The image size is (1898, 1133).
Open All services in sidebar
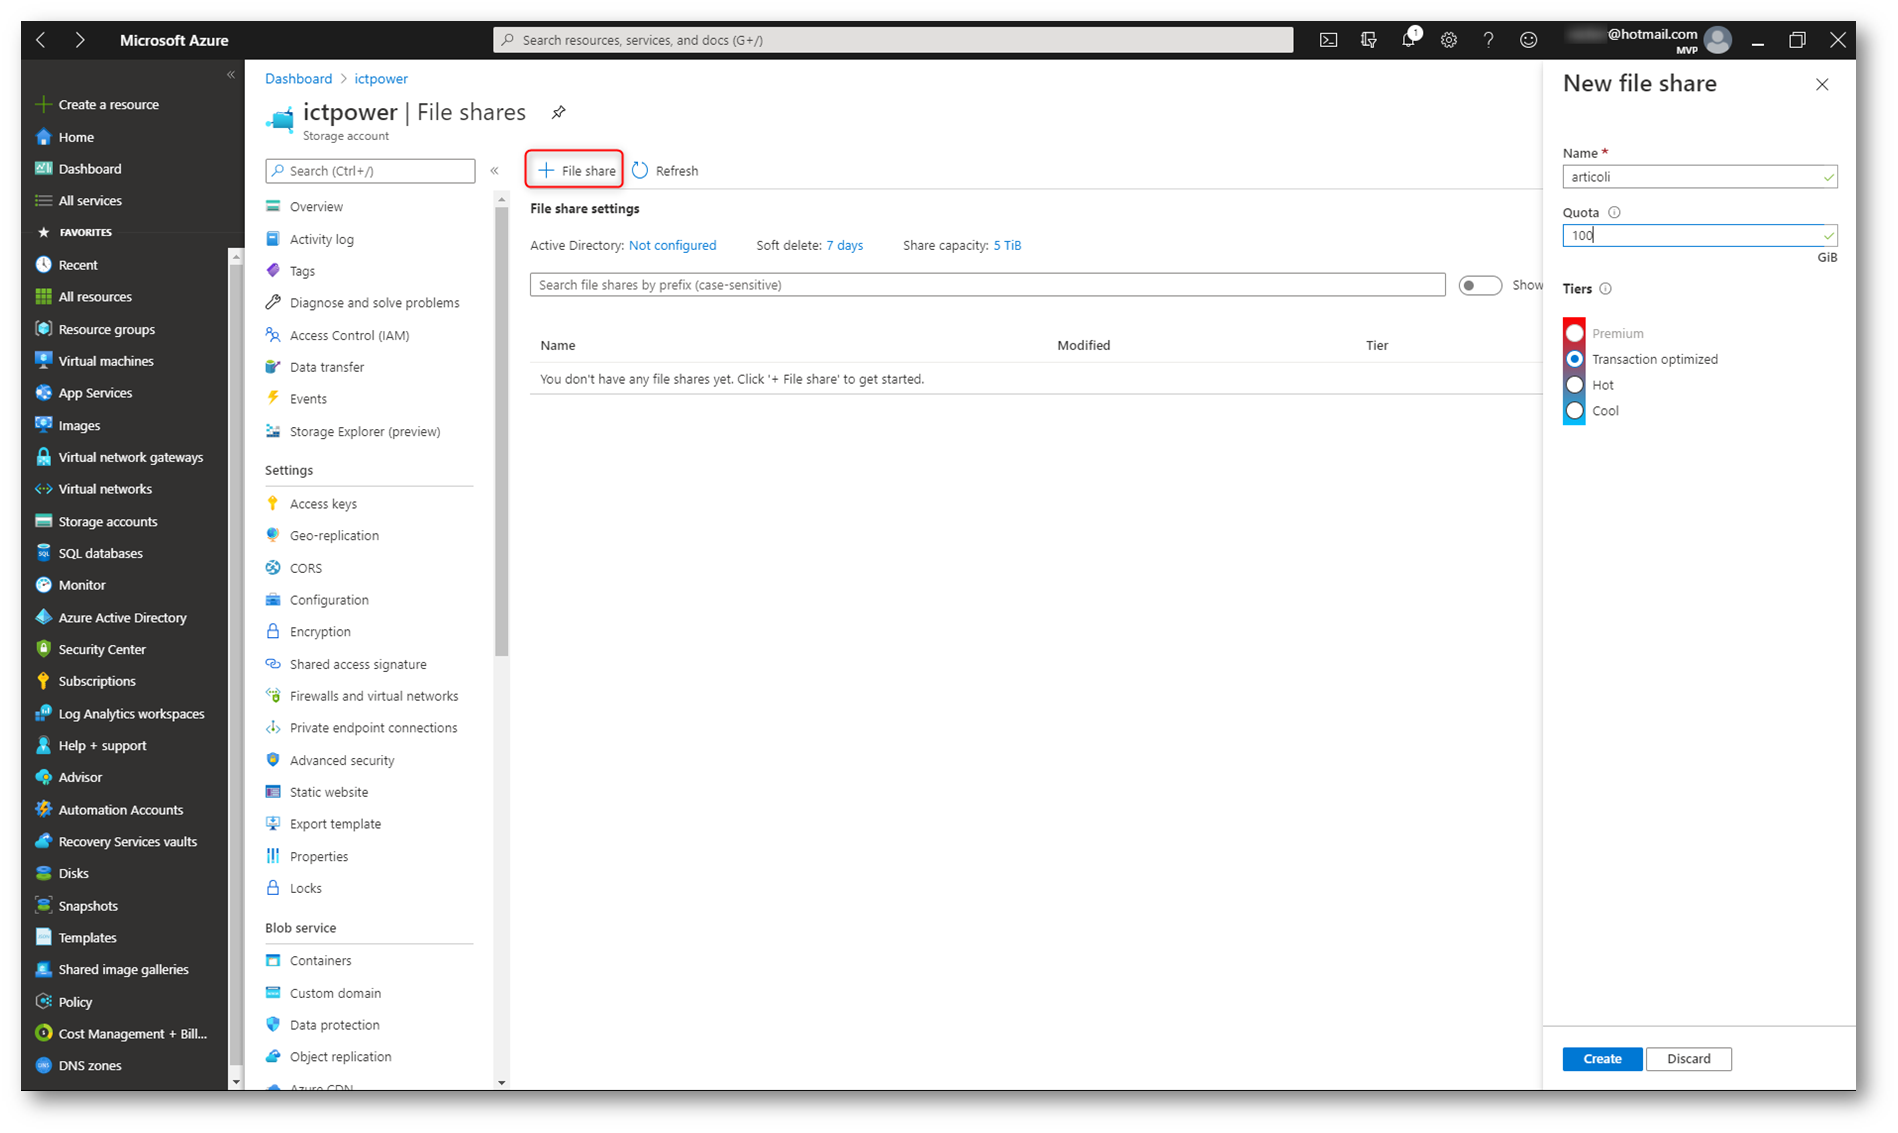(90, 200)
